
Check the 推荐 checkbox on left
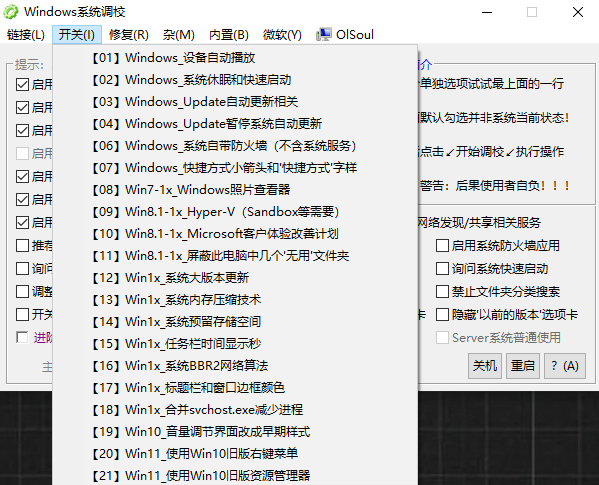point(23,246)
